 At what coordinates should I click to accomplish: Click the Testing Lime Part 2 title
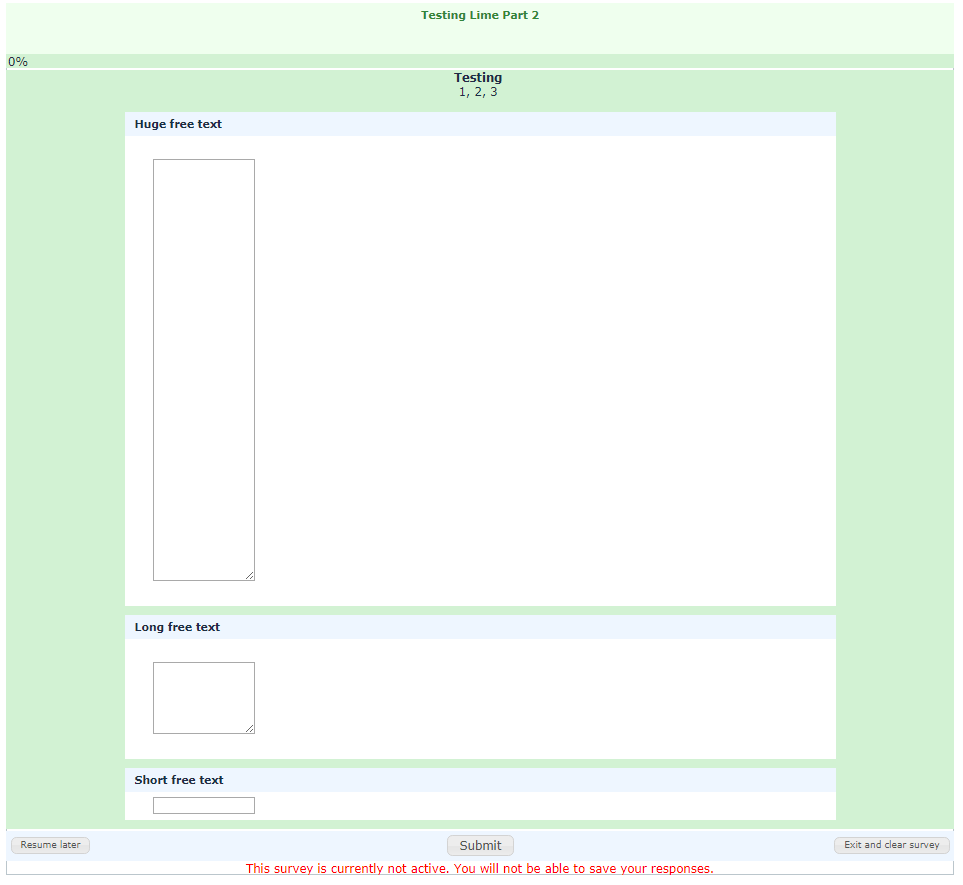(x=480, y=15)
